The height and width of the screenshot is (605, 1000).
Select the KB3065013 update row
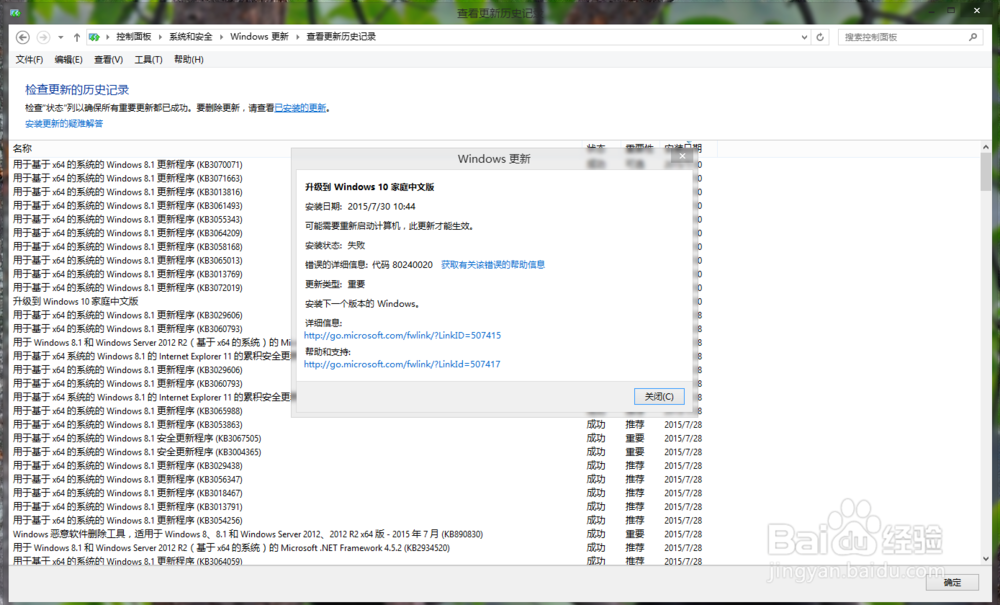point(128,260)
